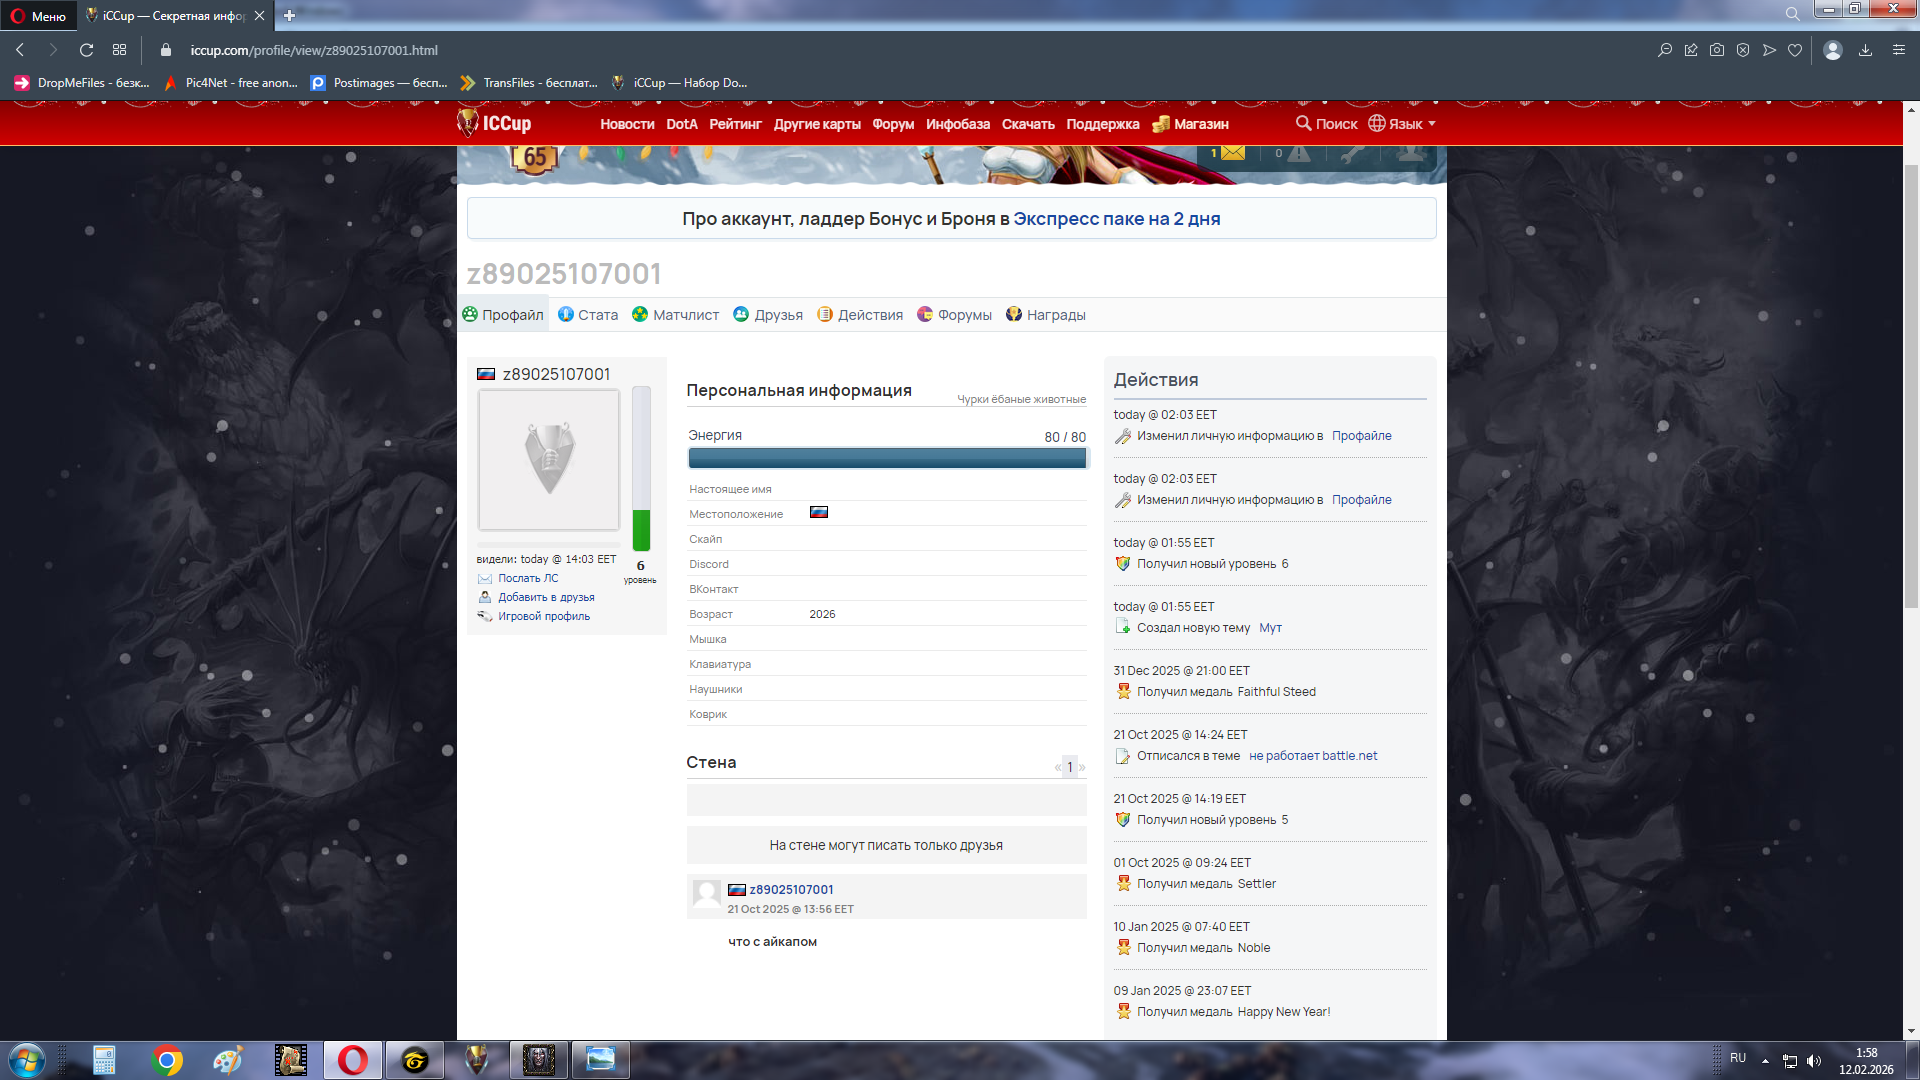The width and height of the screenshot is (1920, 1080).
Task: Click the Экспресс паке на 2 дня link
Action: (1116, 218)
